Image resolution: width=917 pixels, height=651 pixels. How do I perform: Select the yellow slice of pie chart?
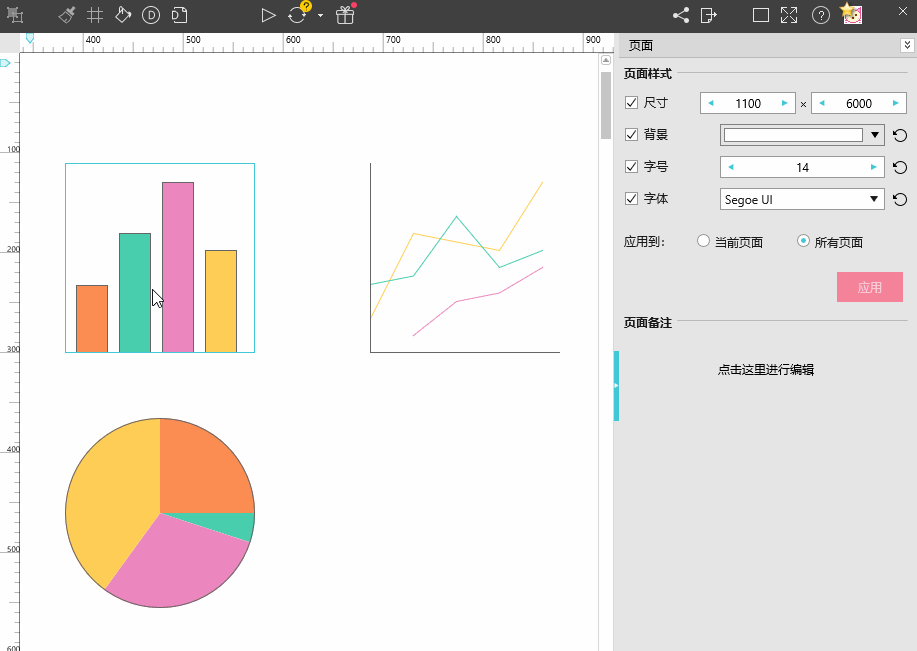111,497
